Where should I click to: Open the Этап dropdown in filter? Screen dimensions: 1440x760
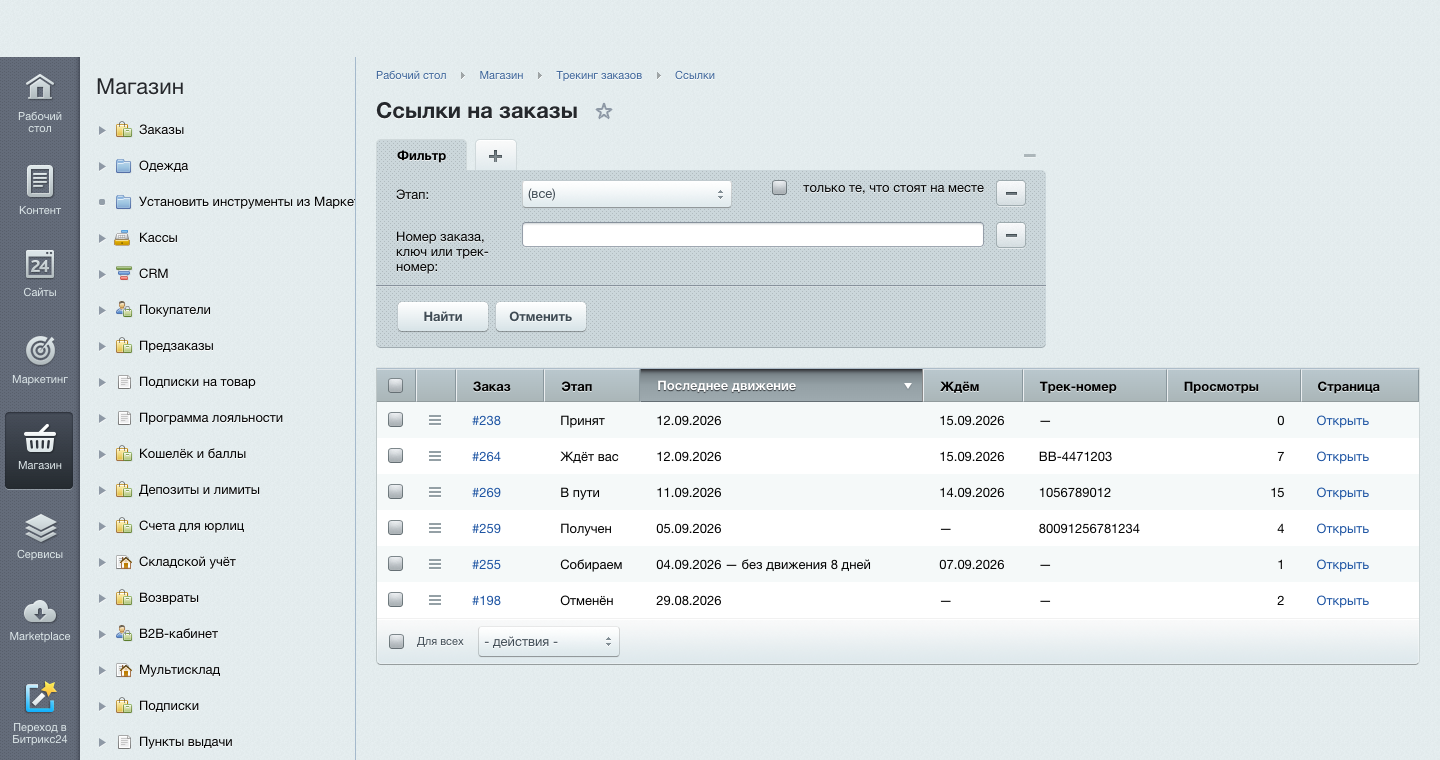(x=627, y=193)
